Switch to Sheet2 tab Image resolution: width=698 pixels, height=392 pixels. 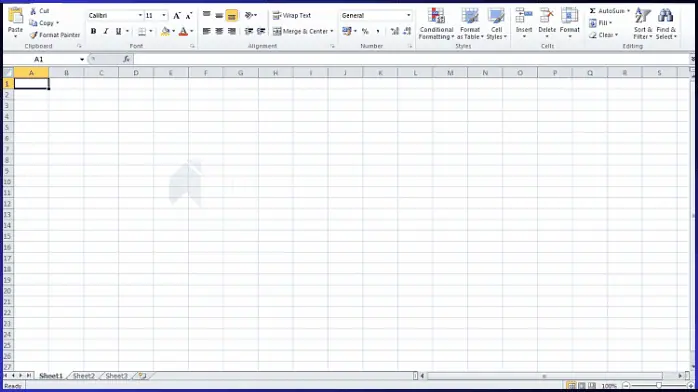(x=84, y=376)
